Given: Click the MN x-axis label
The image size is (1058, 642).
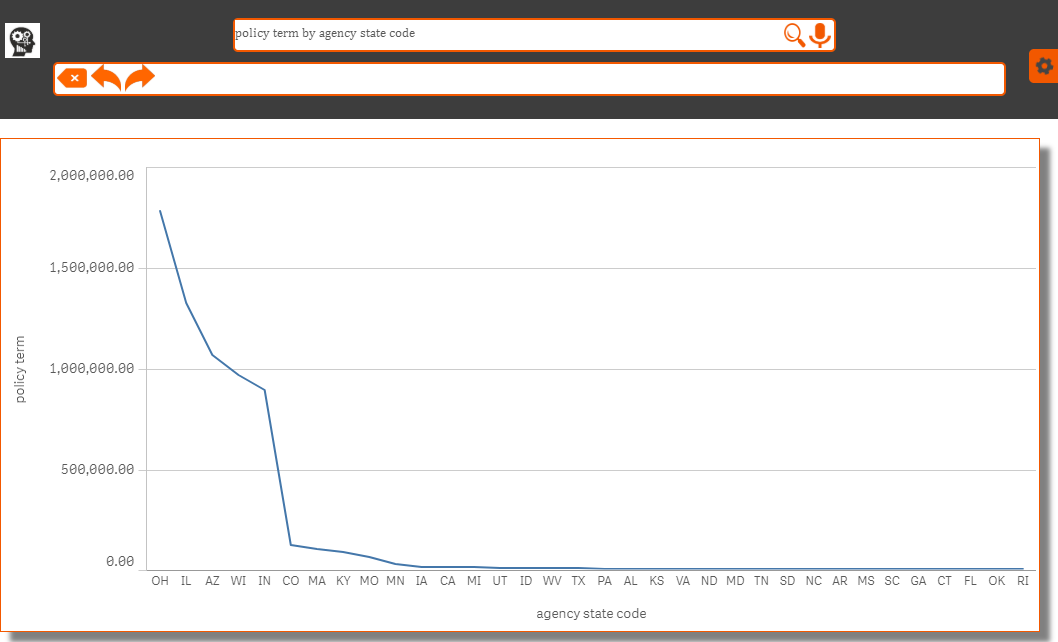Looking at the screenshot, I should click(395, 581).
